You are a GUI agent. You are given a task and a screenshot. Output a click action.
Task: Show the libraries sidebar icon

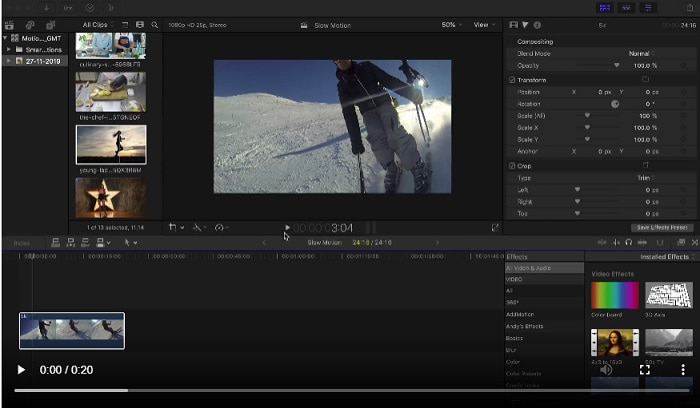click(9, 25)
